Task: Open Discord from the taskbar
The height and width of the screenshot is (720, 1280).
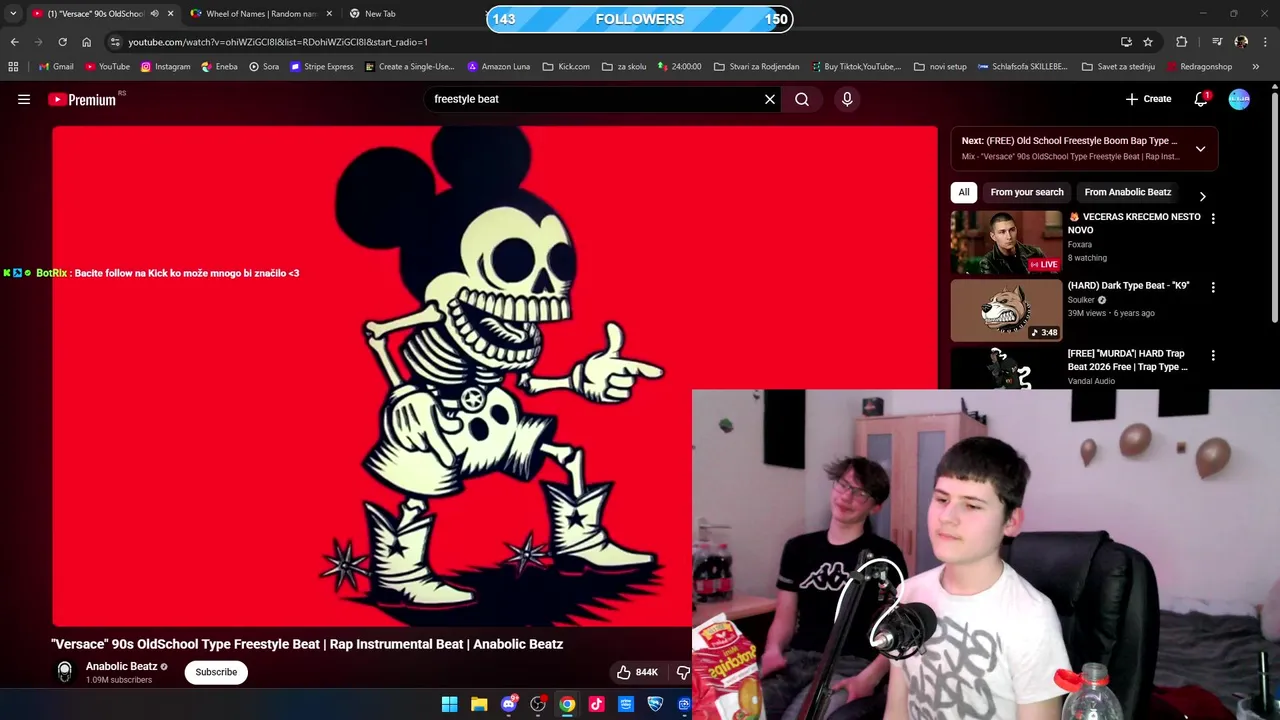Action: [509, 704]
